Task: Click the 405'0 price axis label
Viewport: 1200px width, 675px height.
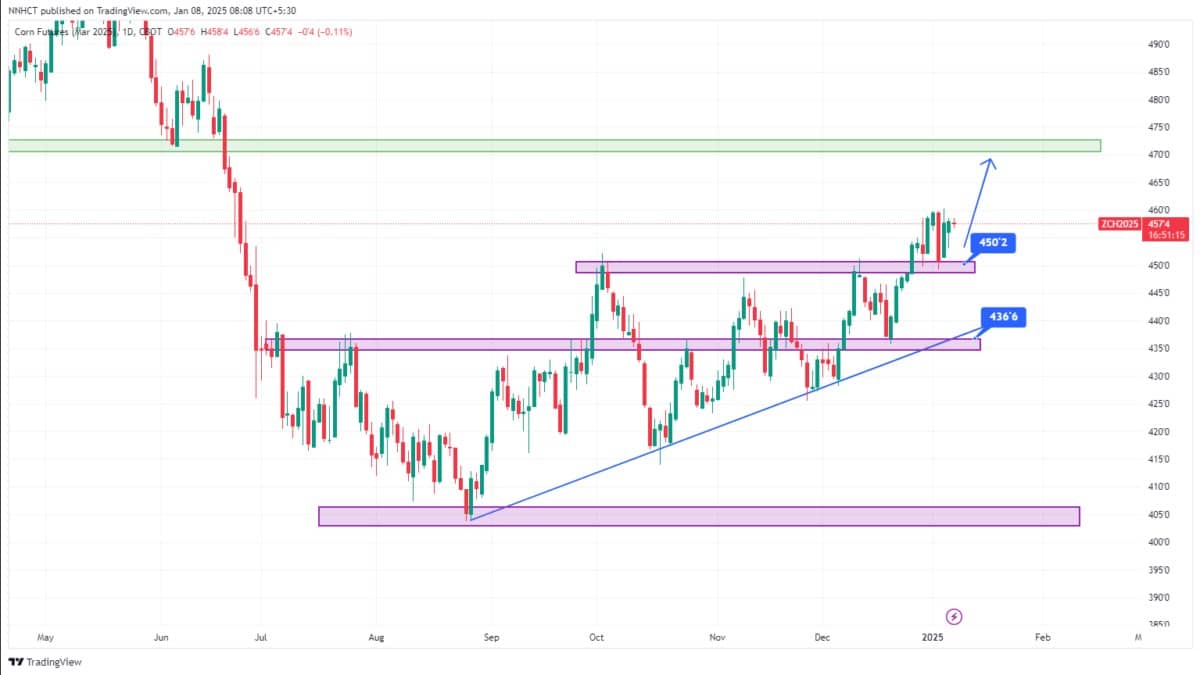Action: click(x=1160, y=515)
